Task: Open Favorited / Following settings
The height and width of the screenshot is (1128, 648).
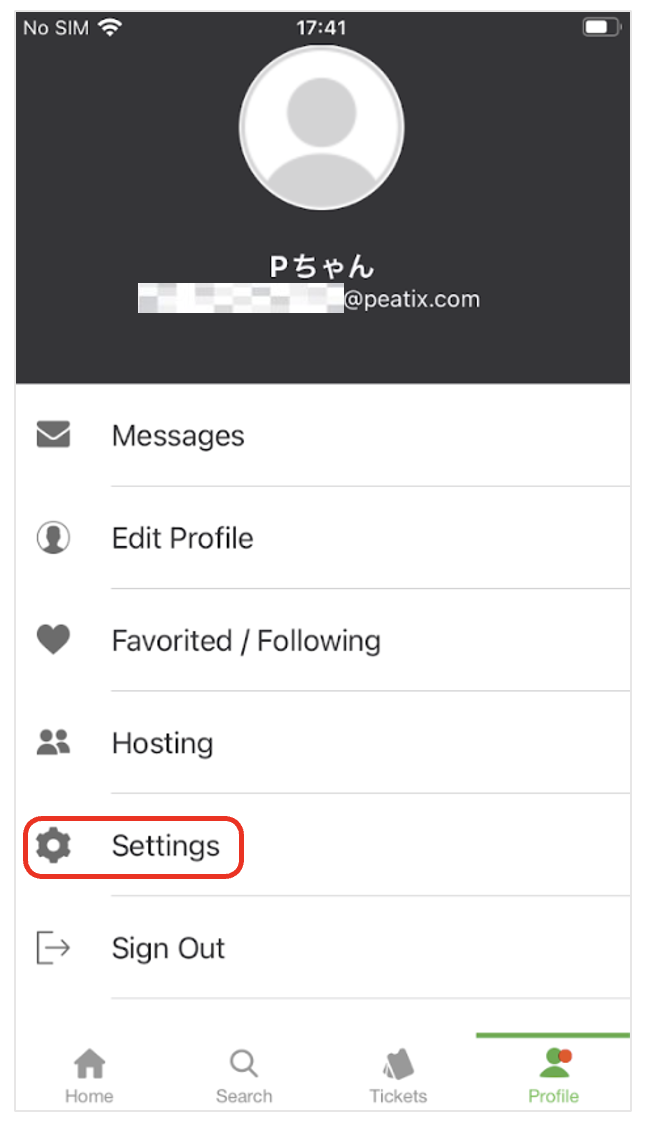Action: 246,640
